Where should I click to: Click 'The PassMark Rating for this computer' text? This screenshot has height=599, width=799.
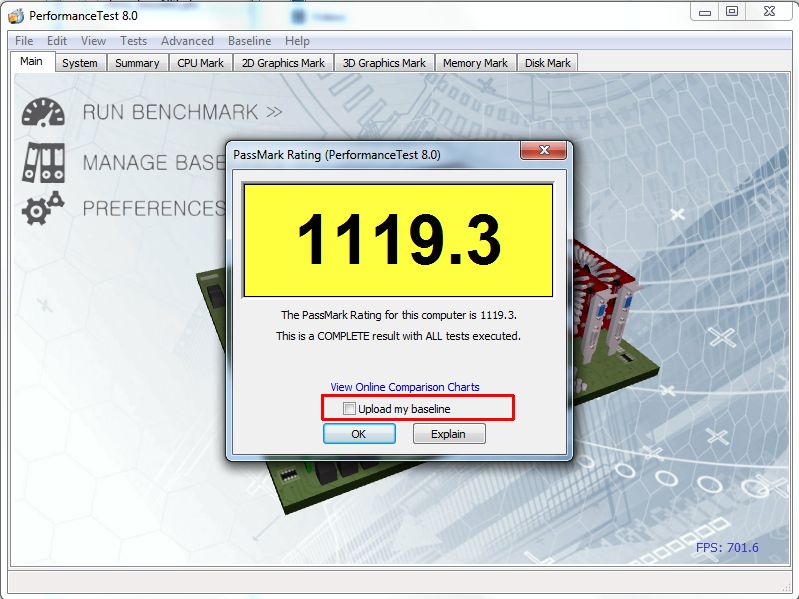click(399, 315)
